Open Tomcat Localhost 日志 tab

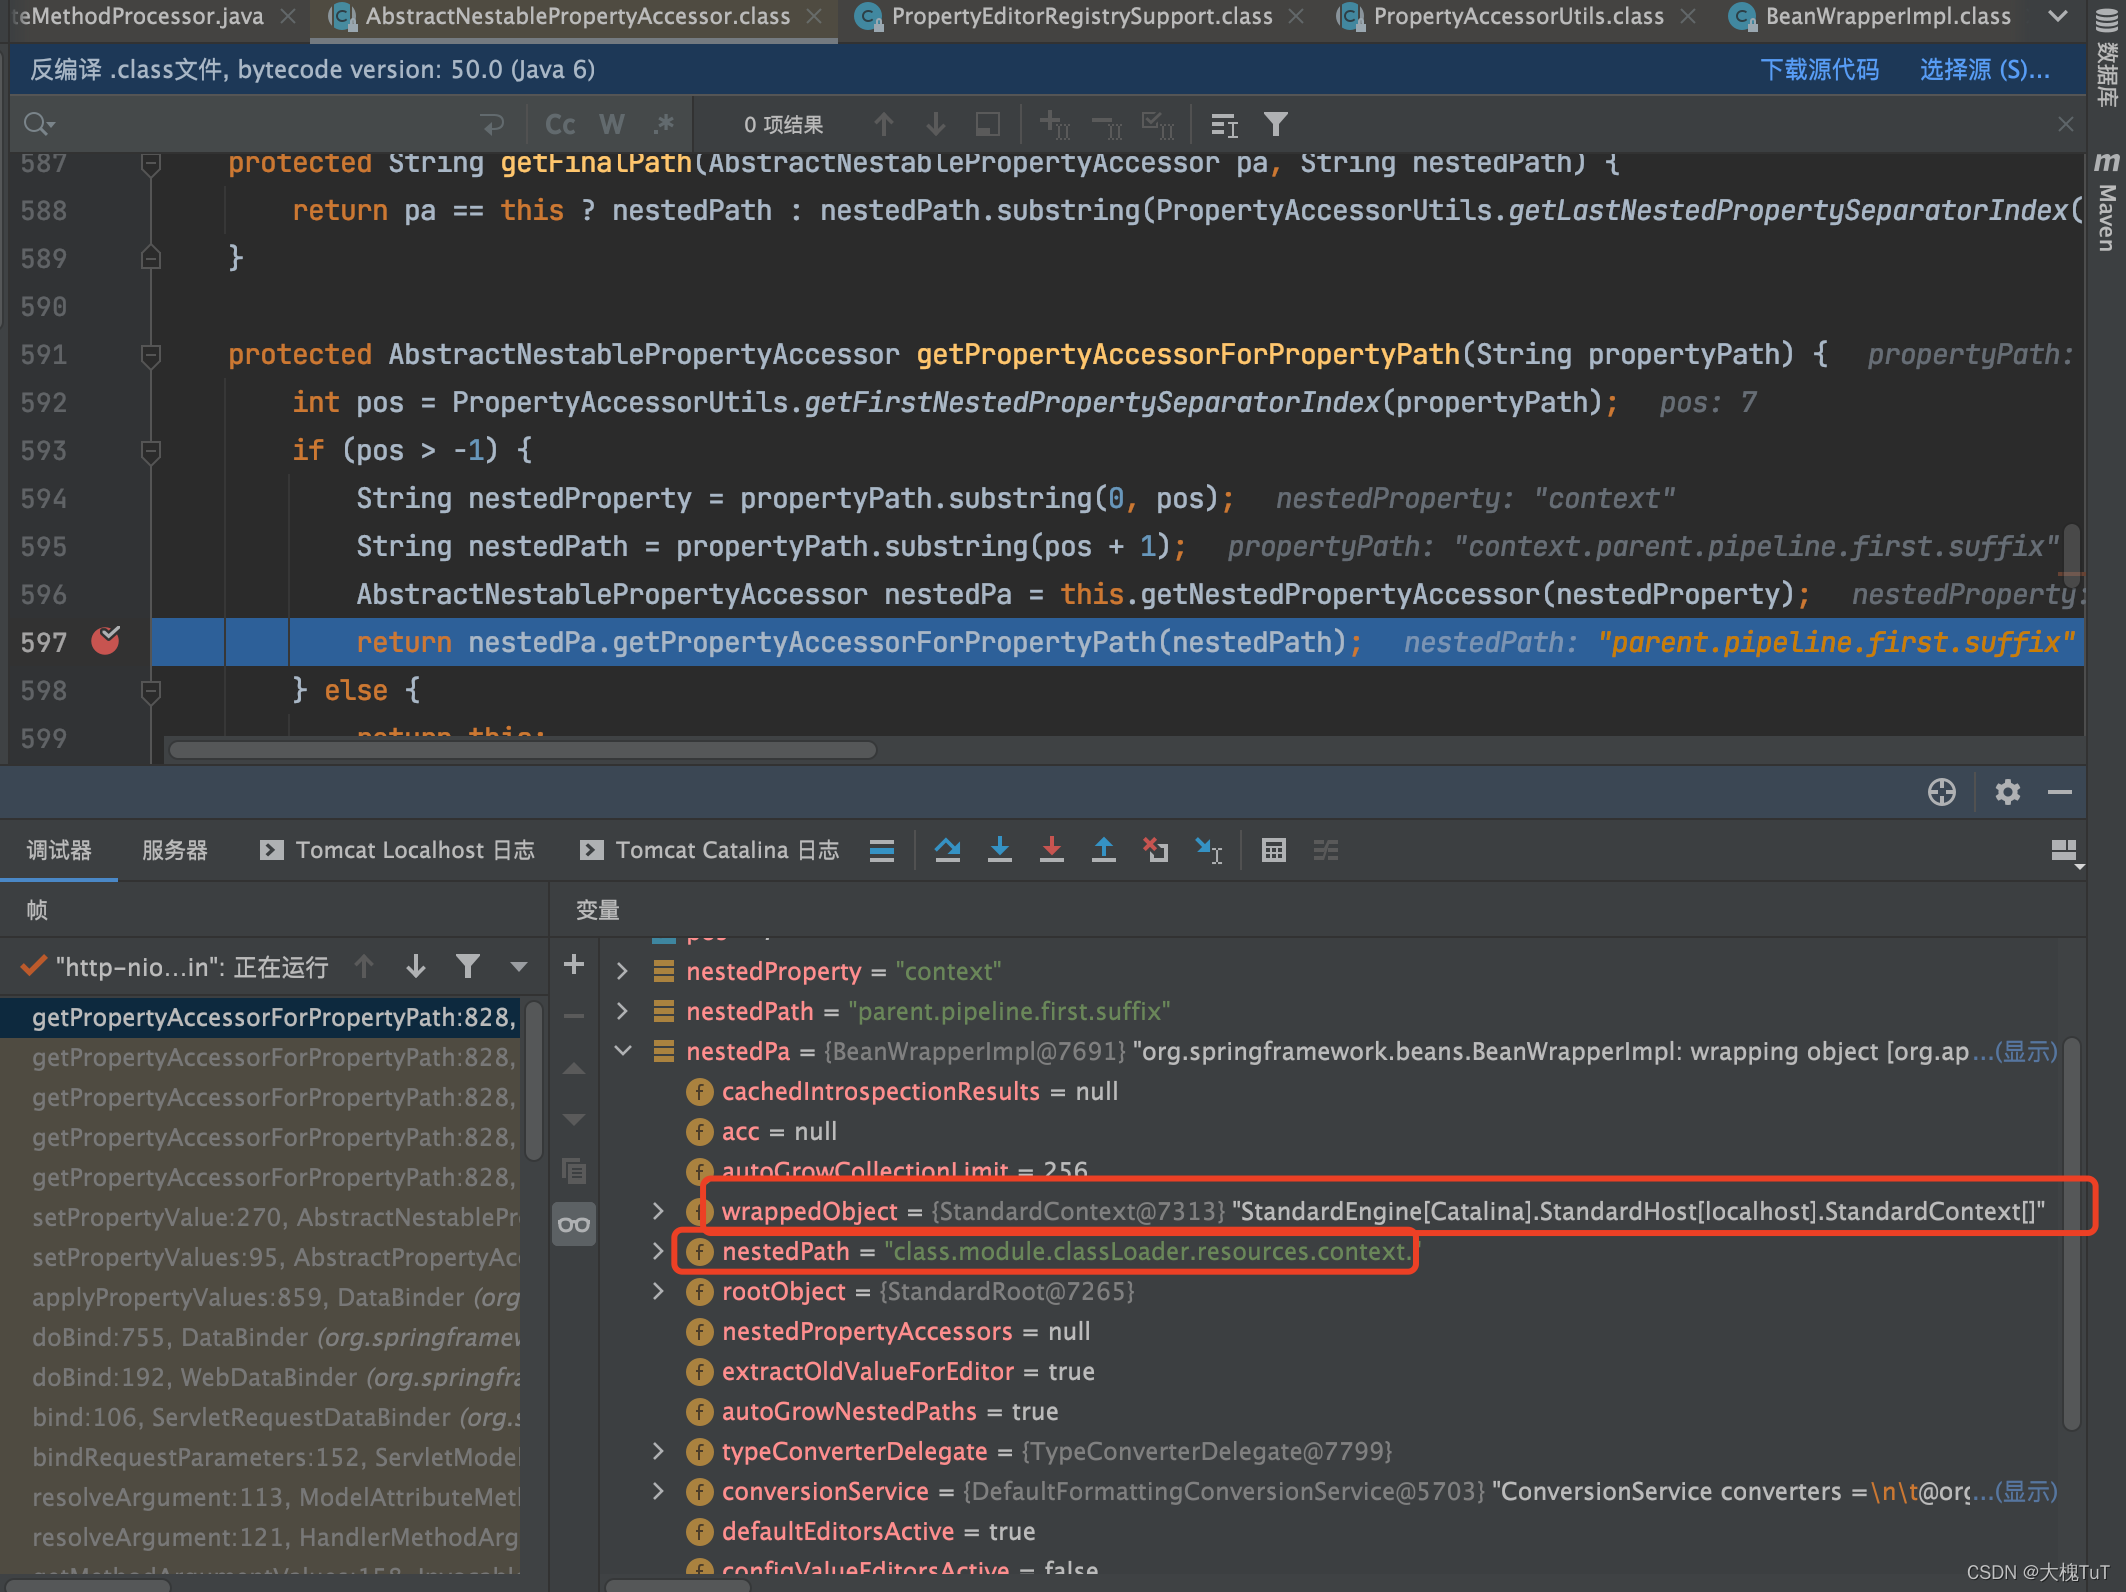397,850
